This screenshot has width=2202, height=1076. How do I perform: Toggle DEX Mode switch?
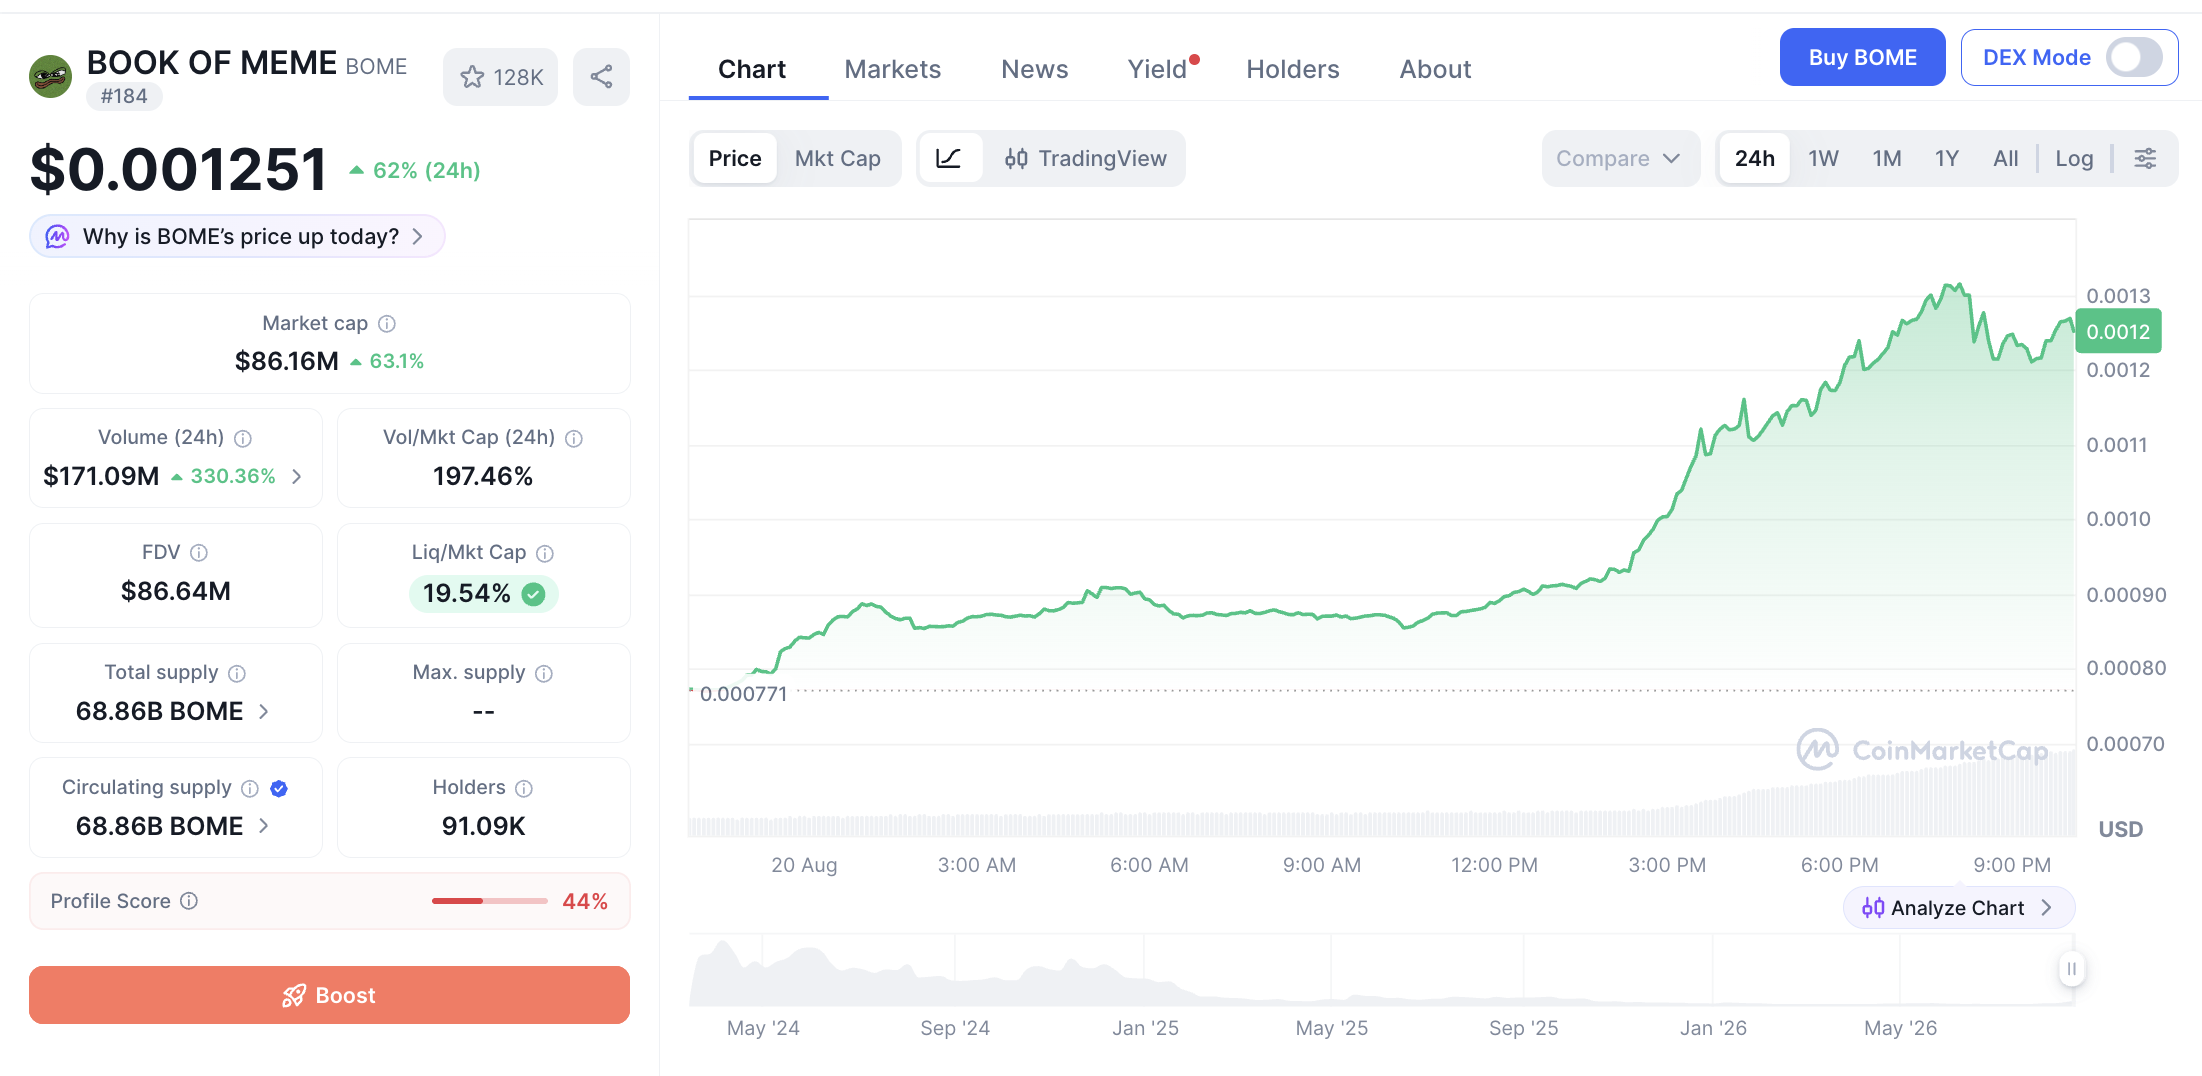(x=2135, y=57)
